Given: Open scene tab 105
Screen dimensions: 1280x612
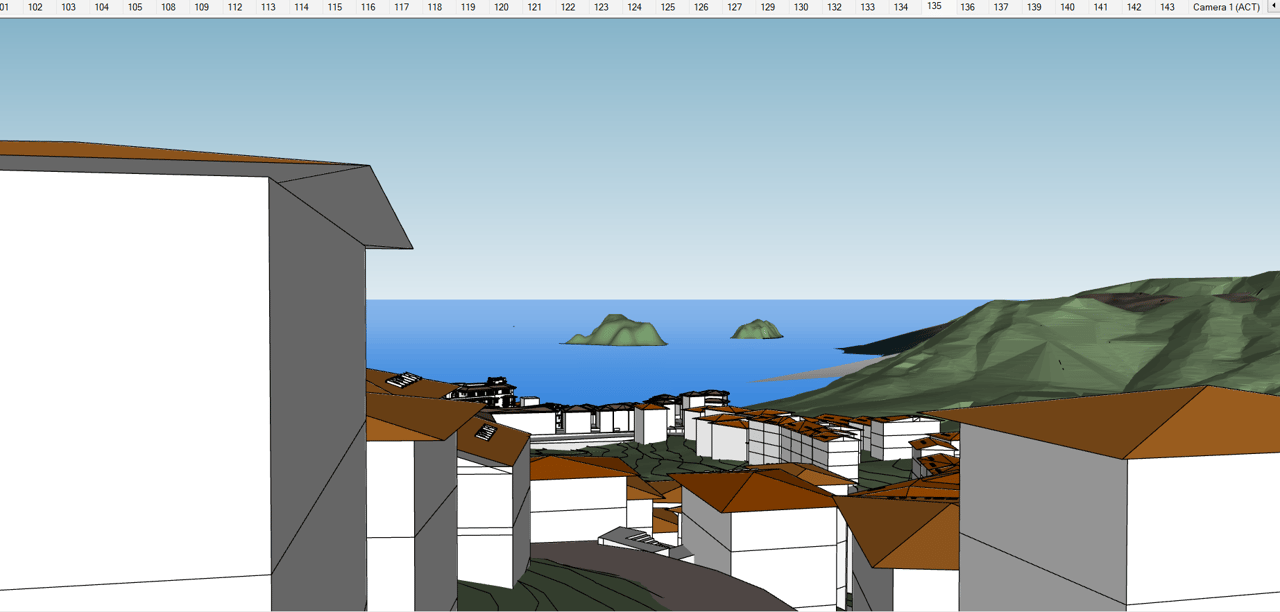Looking at the screenshot, I should [135, 7].
